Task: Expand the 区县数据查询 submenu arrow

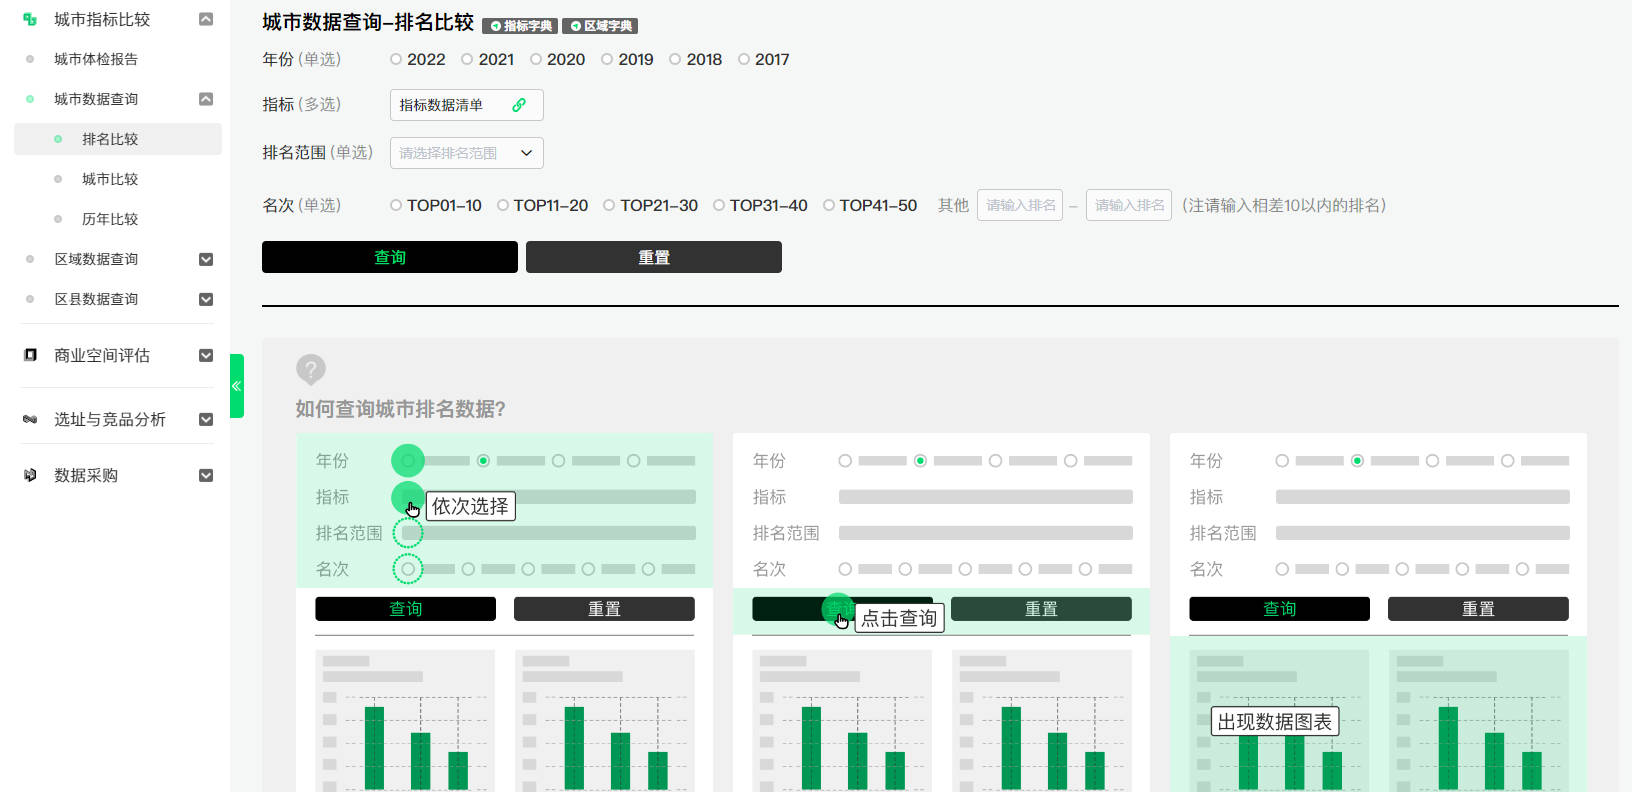Action: 206,299
